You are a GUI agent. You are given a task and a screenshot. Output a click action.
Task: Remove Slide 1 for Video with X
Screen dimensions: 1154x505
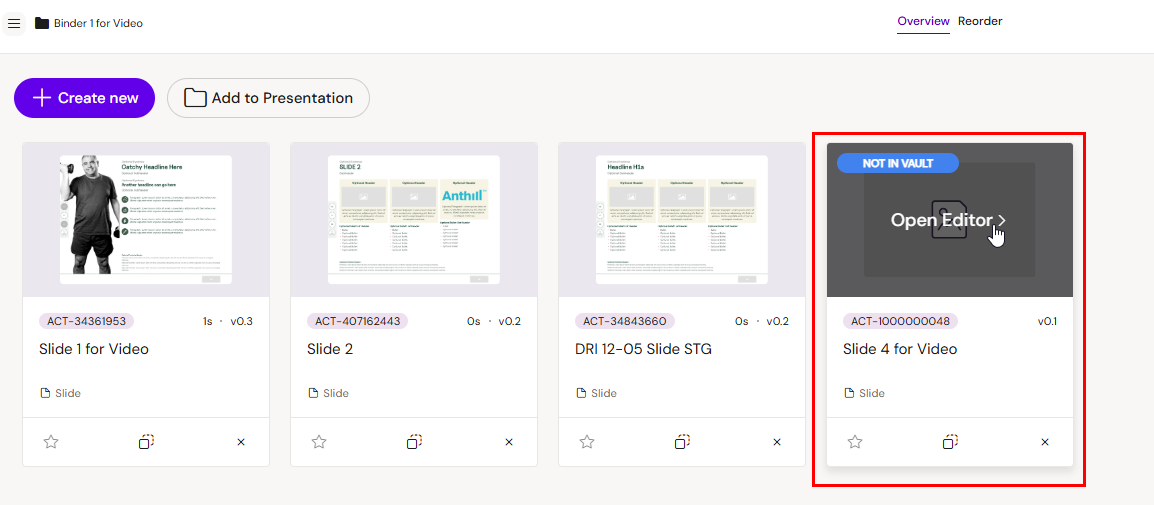pos(241,442)
